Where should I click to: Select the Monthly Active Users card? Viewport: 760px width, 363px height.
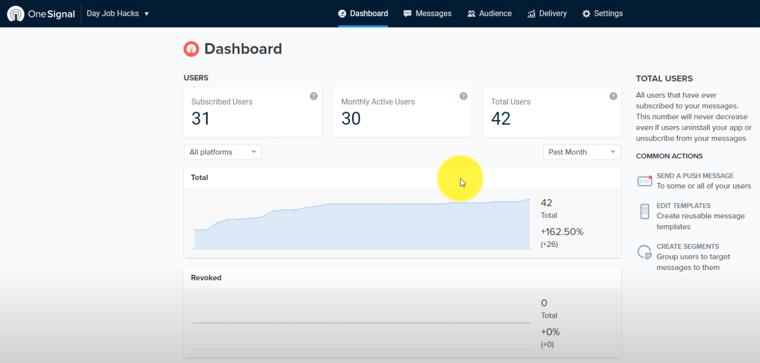pyautogui.click(x=402, y=112)
